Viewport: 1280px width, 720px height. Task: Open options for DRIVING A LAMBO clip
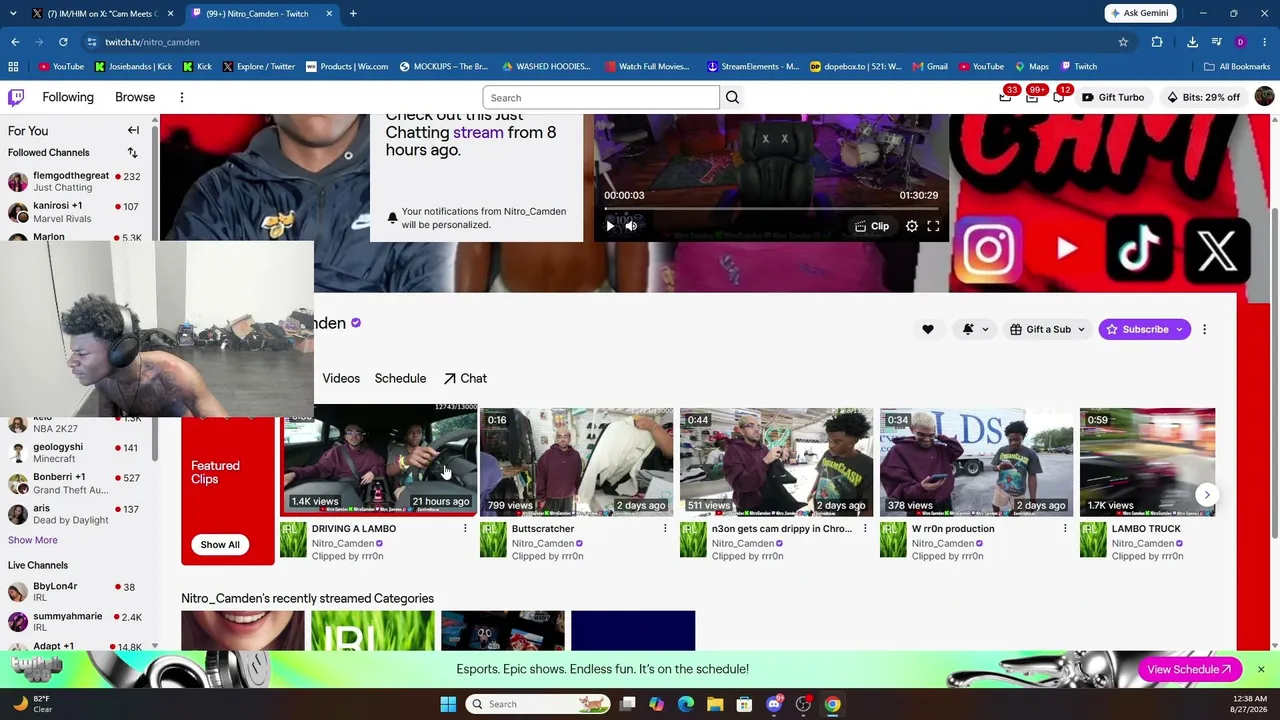coord(465,529)
